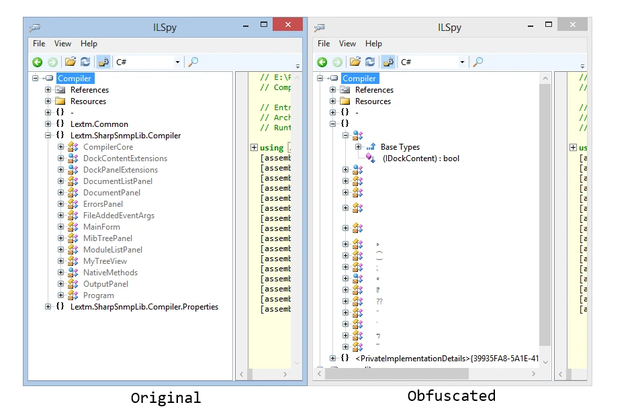Open File menu in Obfuscated ILSpy window

coord(324,44)
